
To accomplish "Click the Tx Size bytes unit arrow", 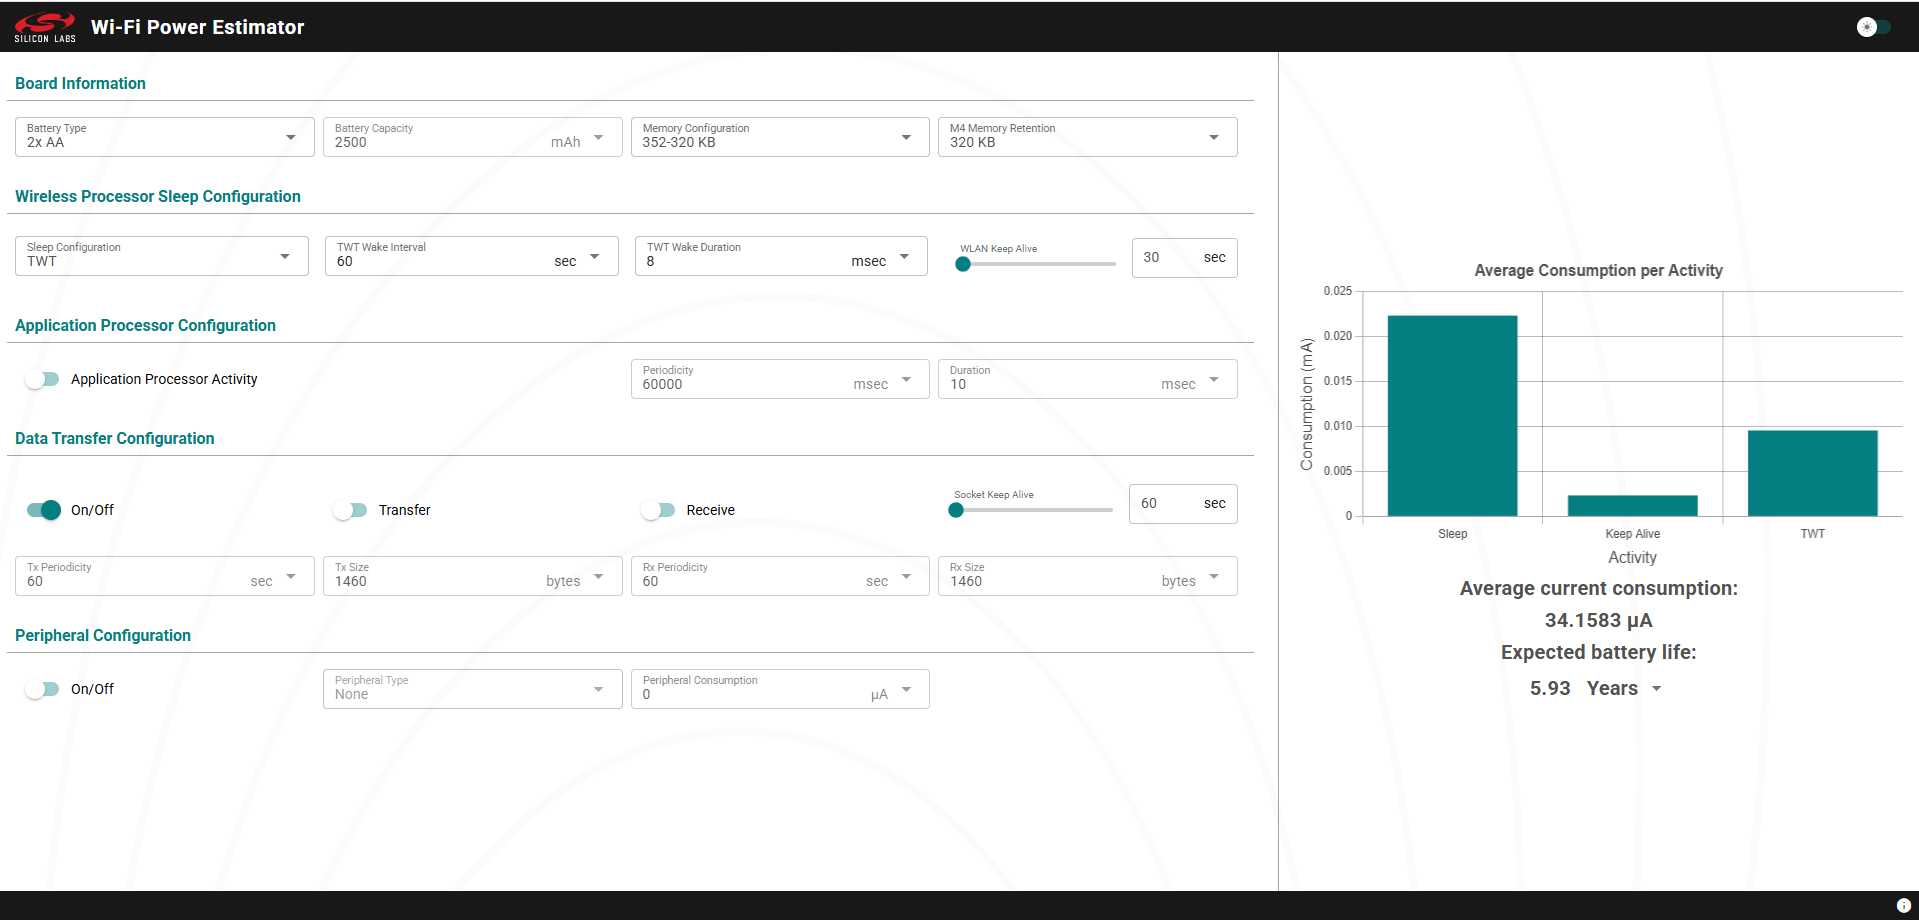I will coord(598,577).
